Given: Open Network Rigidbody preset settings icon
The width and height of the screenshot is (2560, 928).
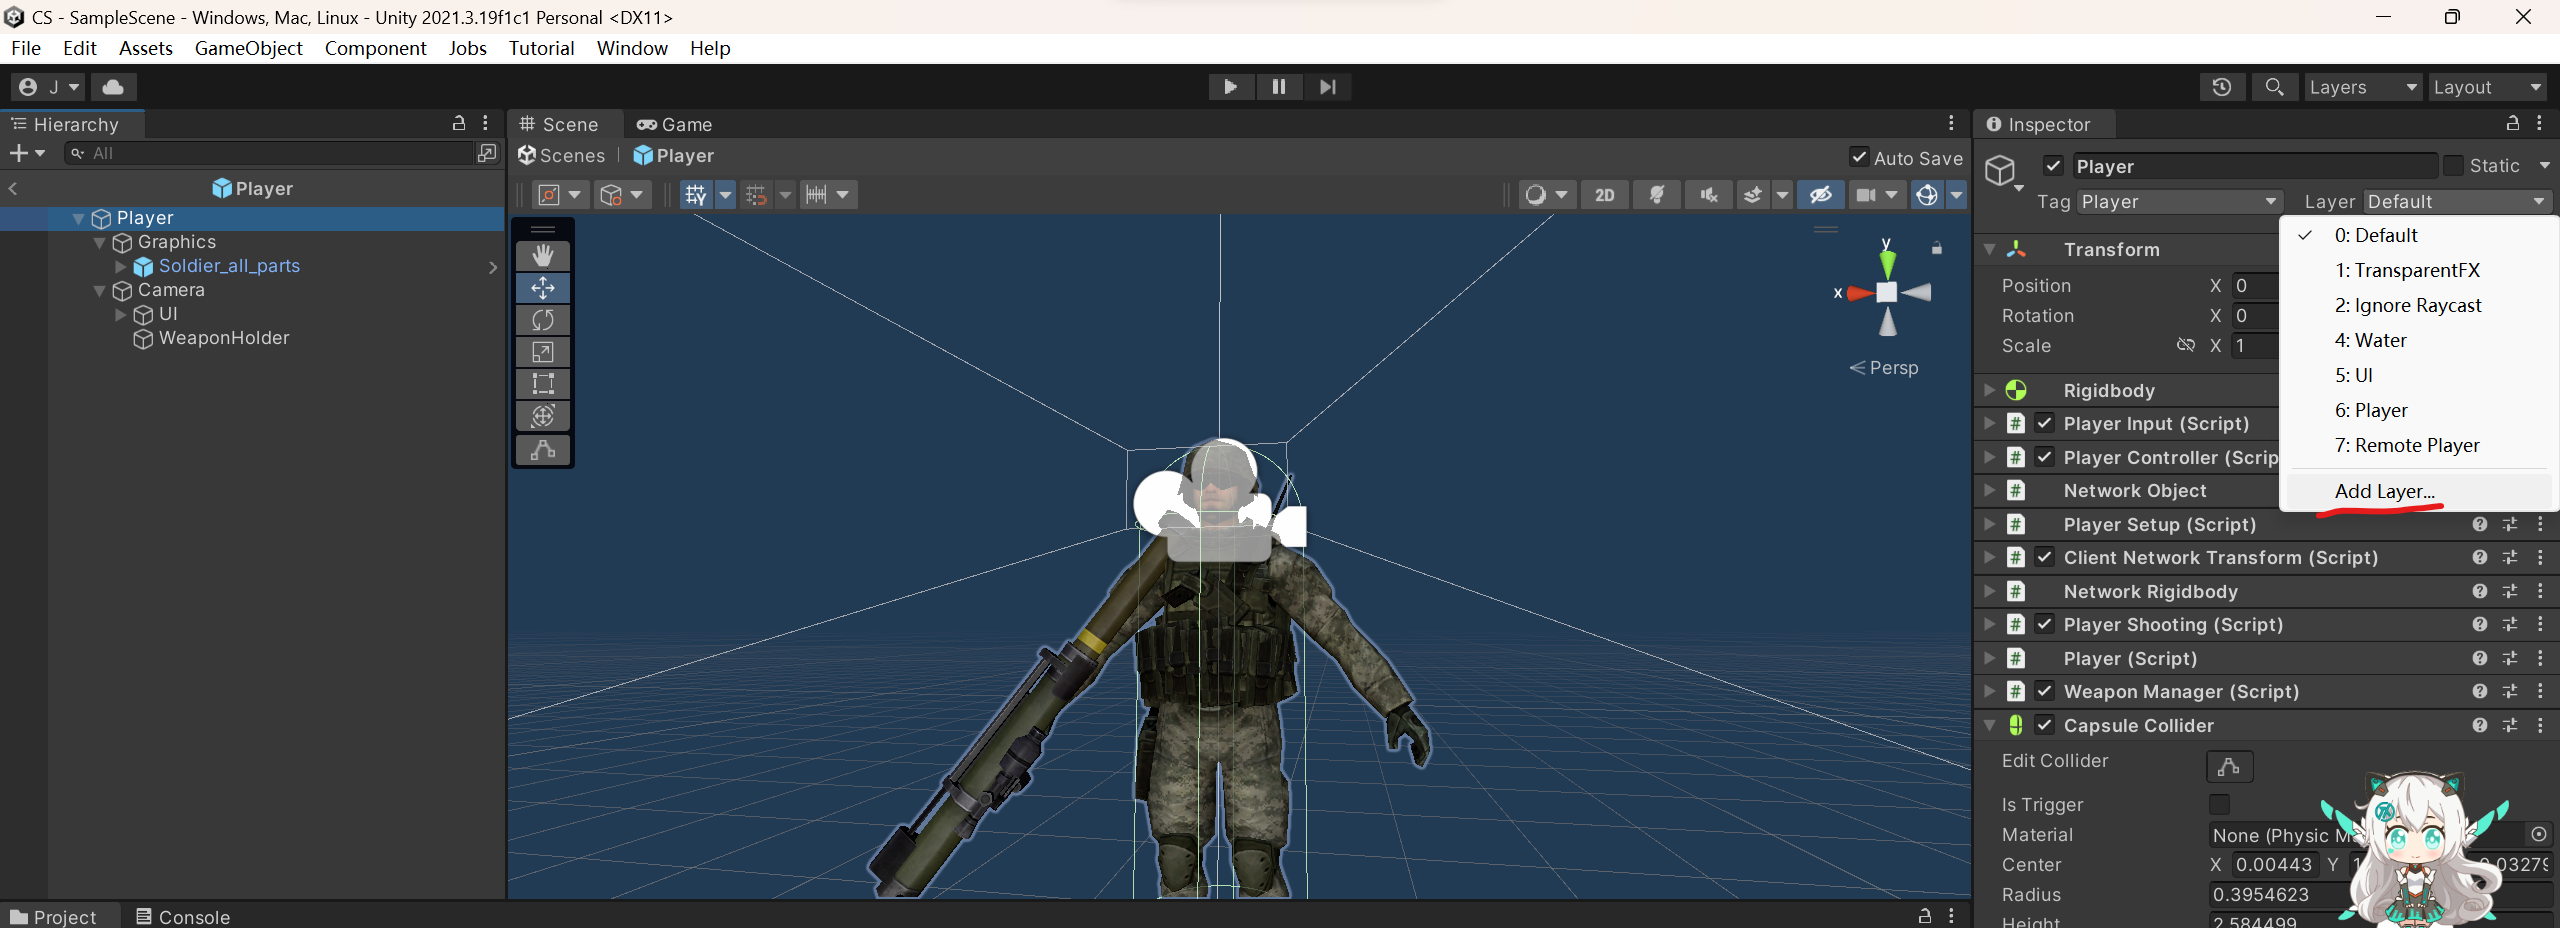Looking at the screenshot, I should 2510,591.
